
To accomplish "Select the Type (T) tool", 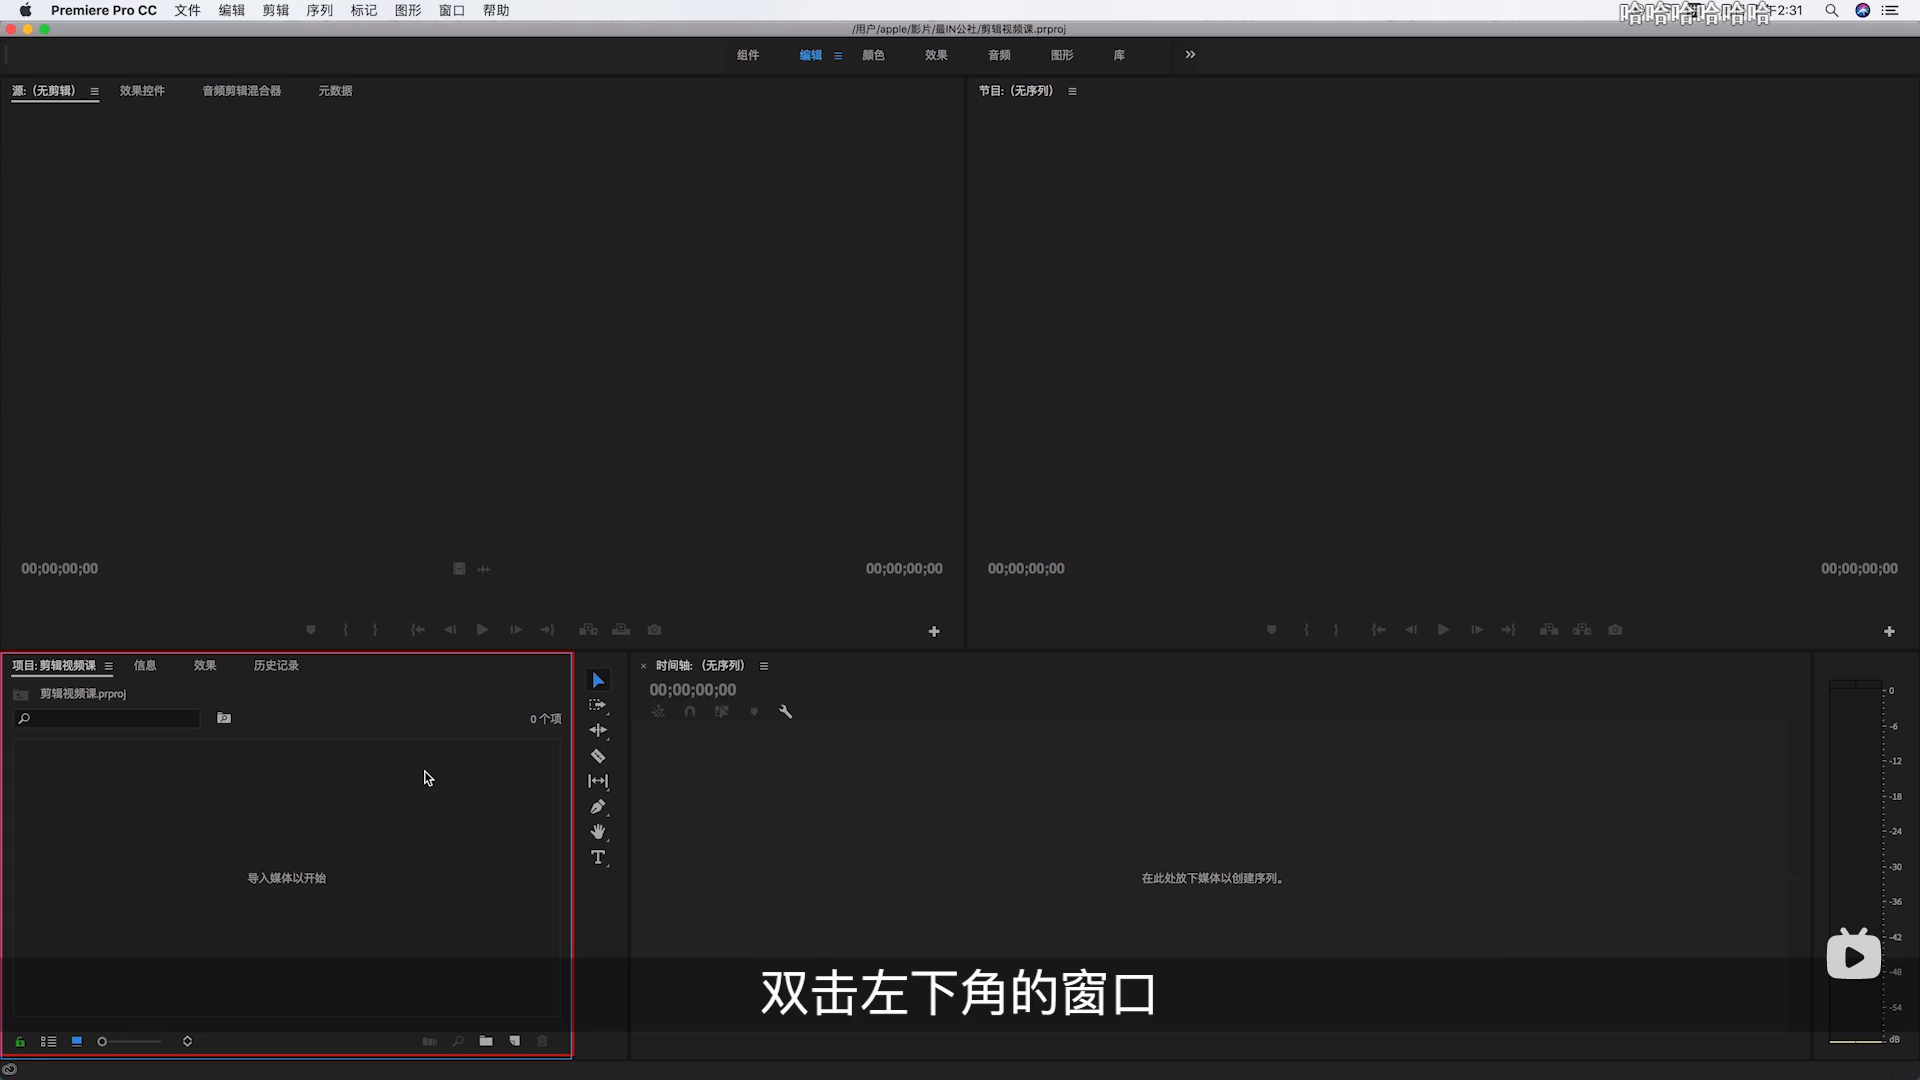I will pos(598,858).
